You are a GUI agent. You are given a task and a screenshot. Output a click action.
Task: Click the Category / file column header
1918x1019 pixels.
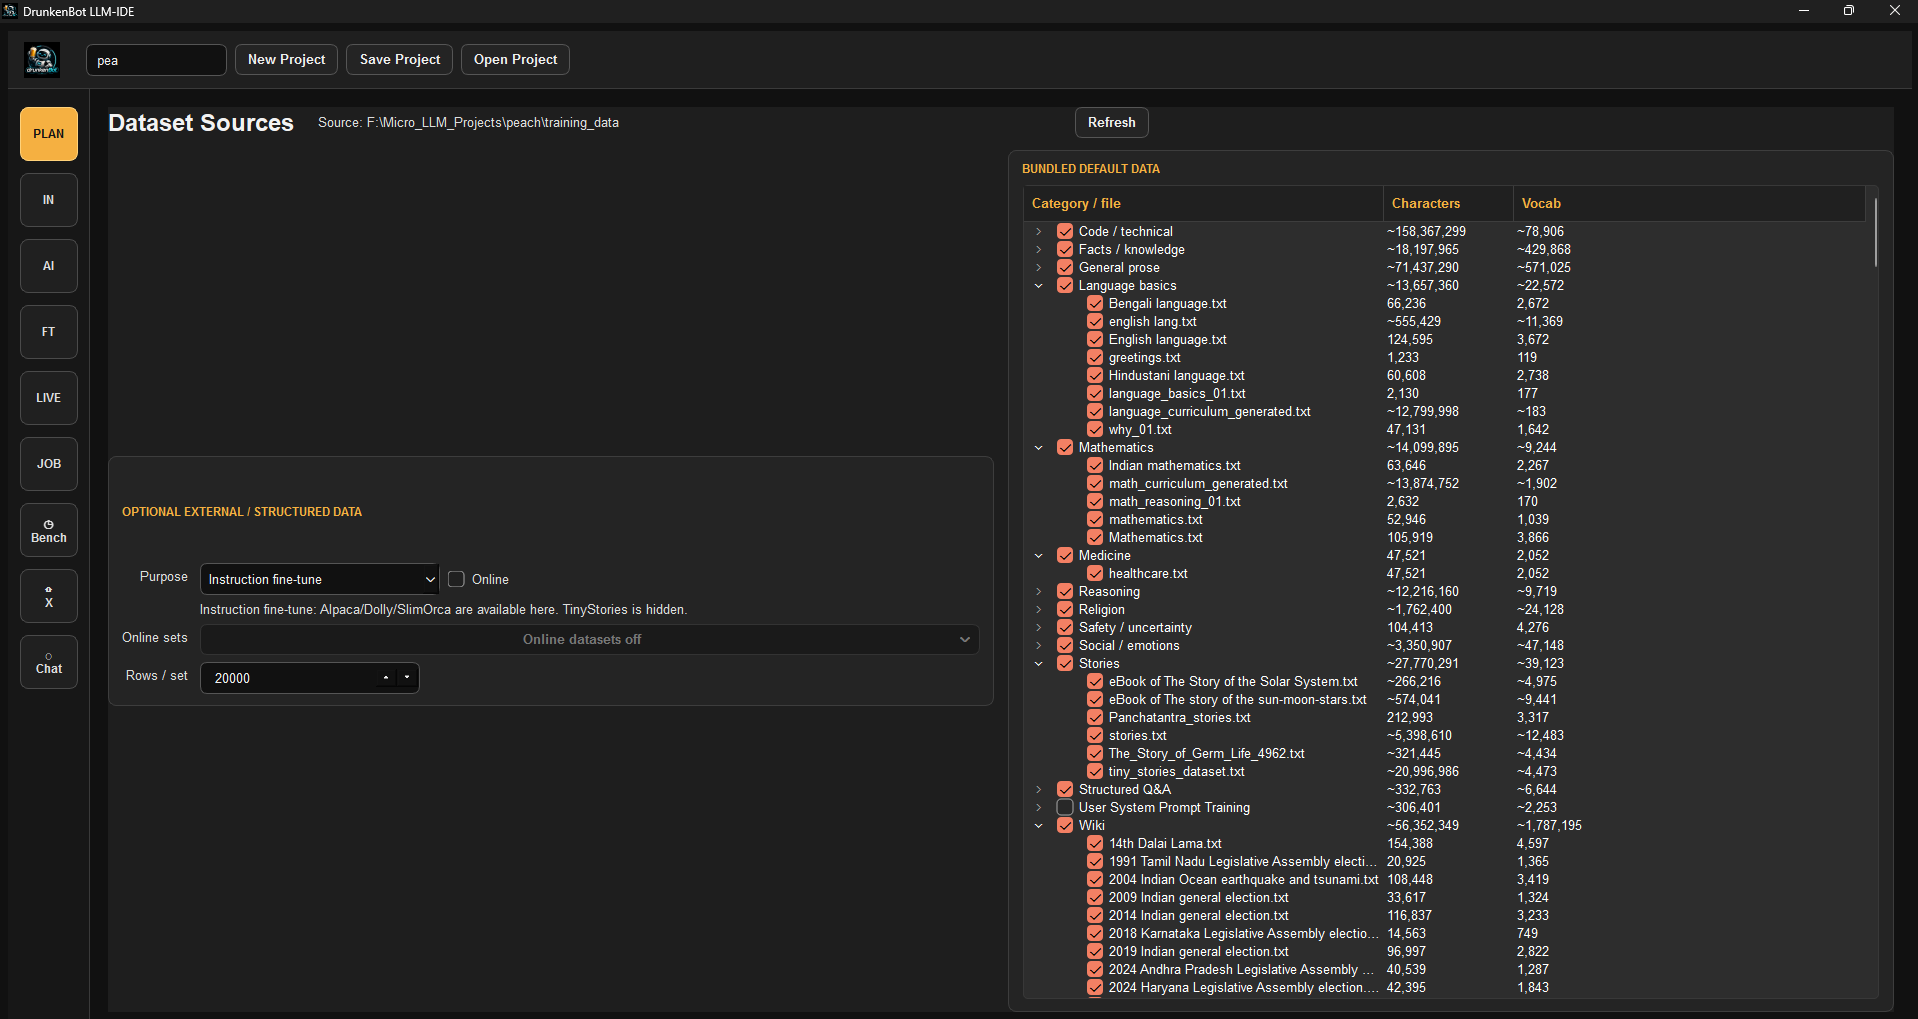(x=1203, y=203)
